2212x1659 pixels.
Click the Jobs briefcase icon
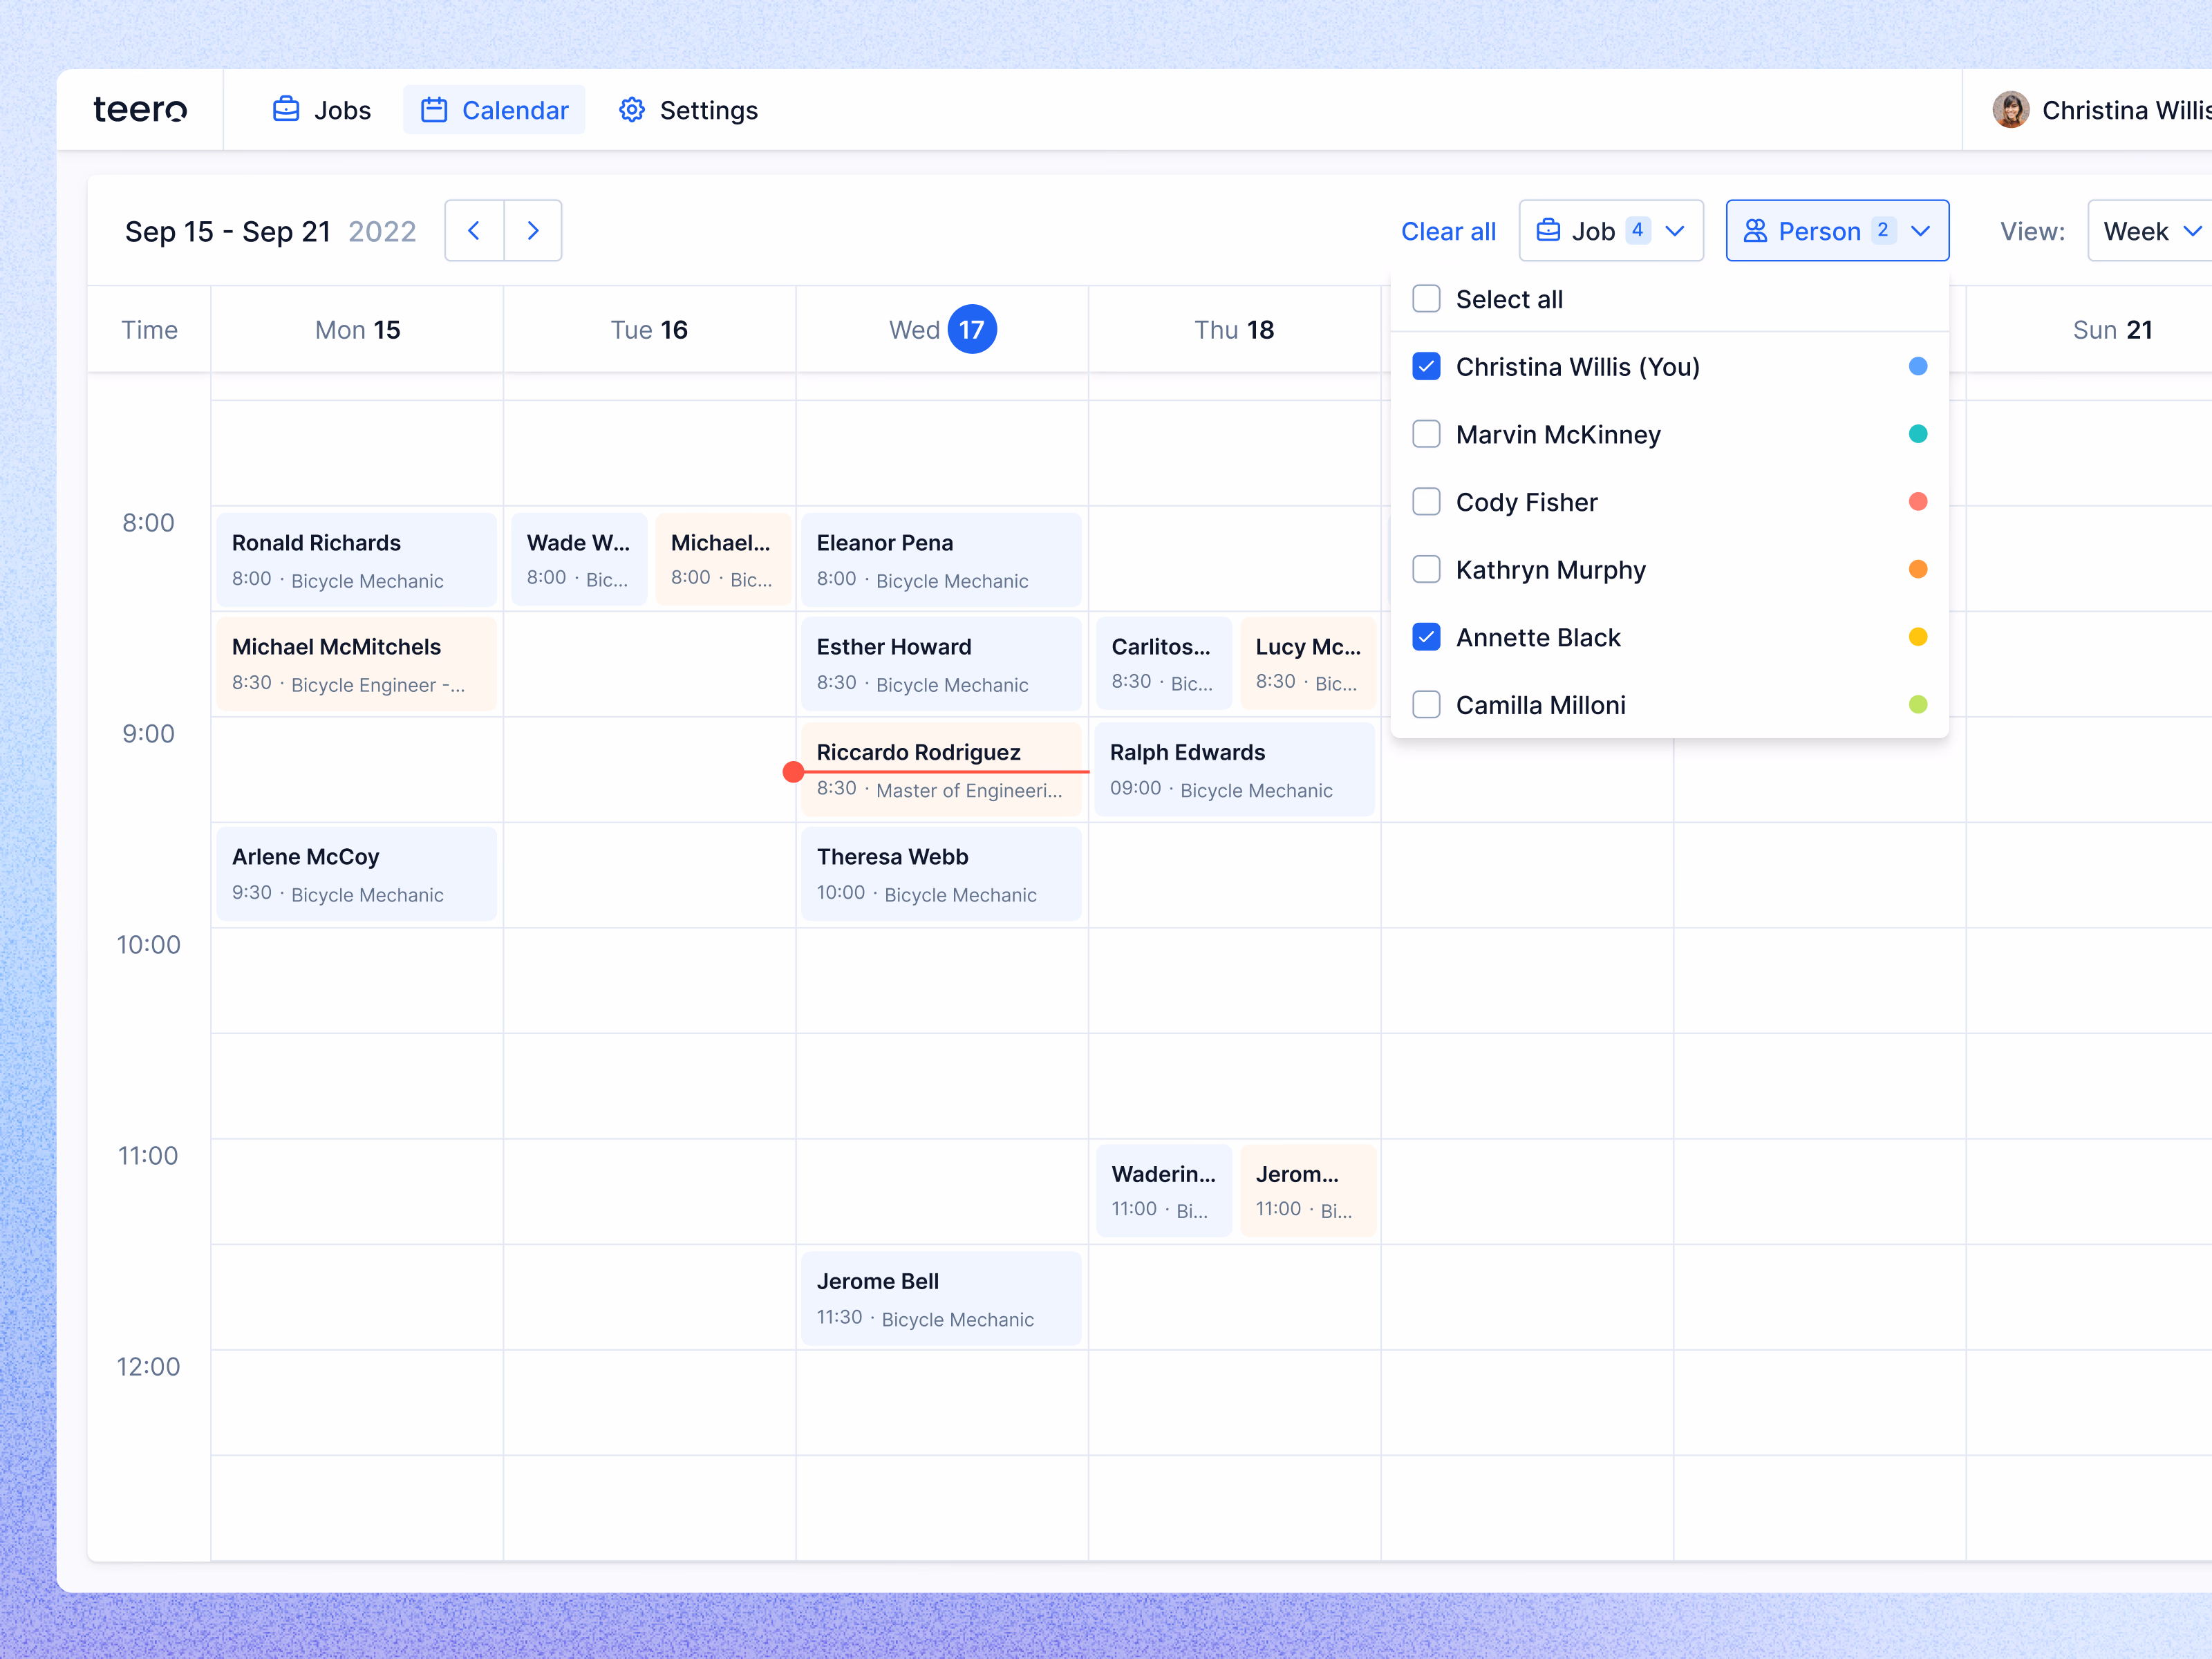coord(286,109)
